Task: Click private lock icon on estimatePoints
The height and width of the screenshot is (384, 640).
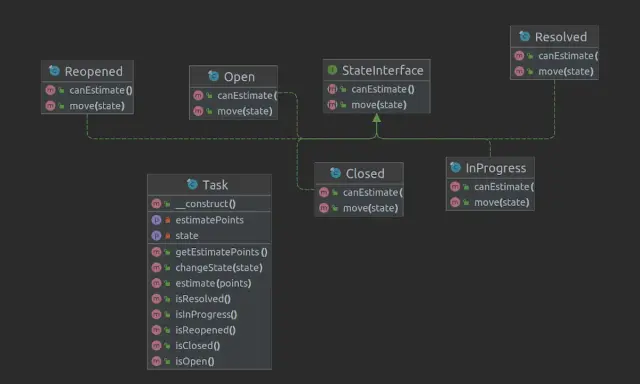Action: (167, 220)
